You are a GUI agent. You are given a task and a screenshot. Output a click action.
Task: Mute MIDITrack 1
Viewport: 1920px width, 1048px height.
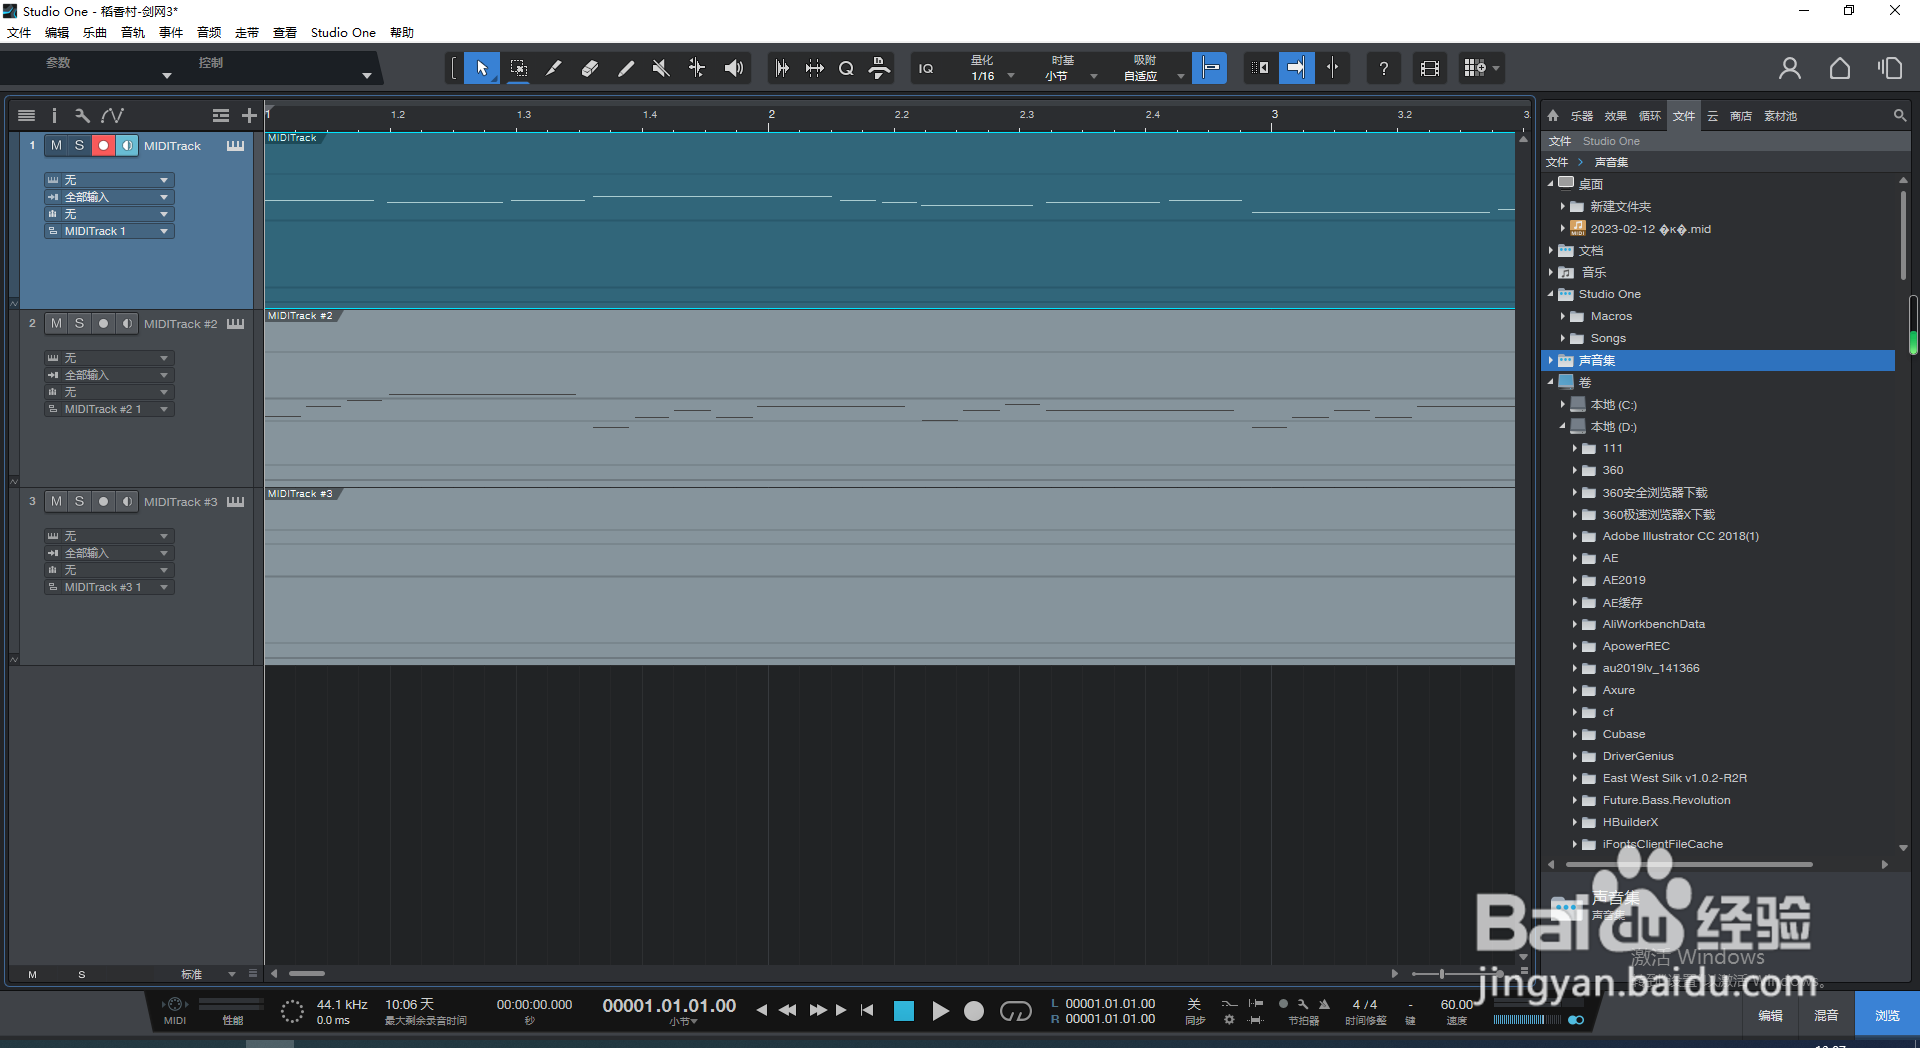(56, 145)
